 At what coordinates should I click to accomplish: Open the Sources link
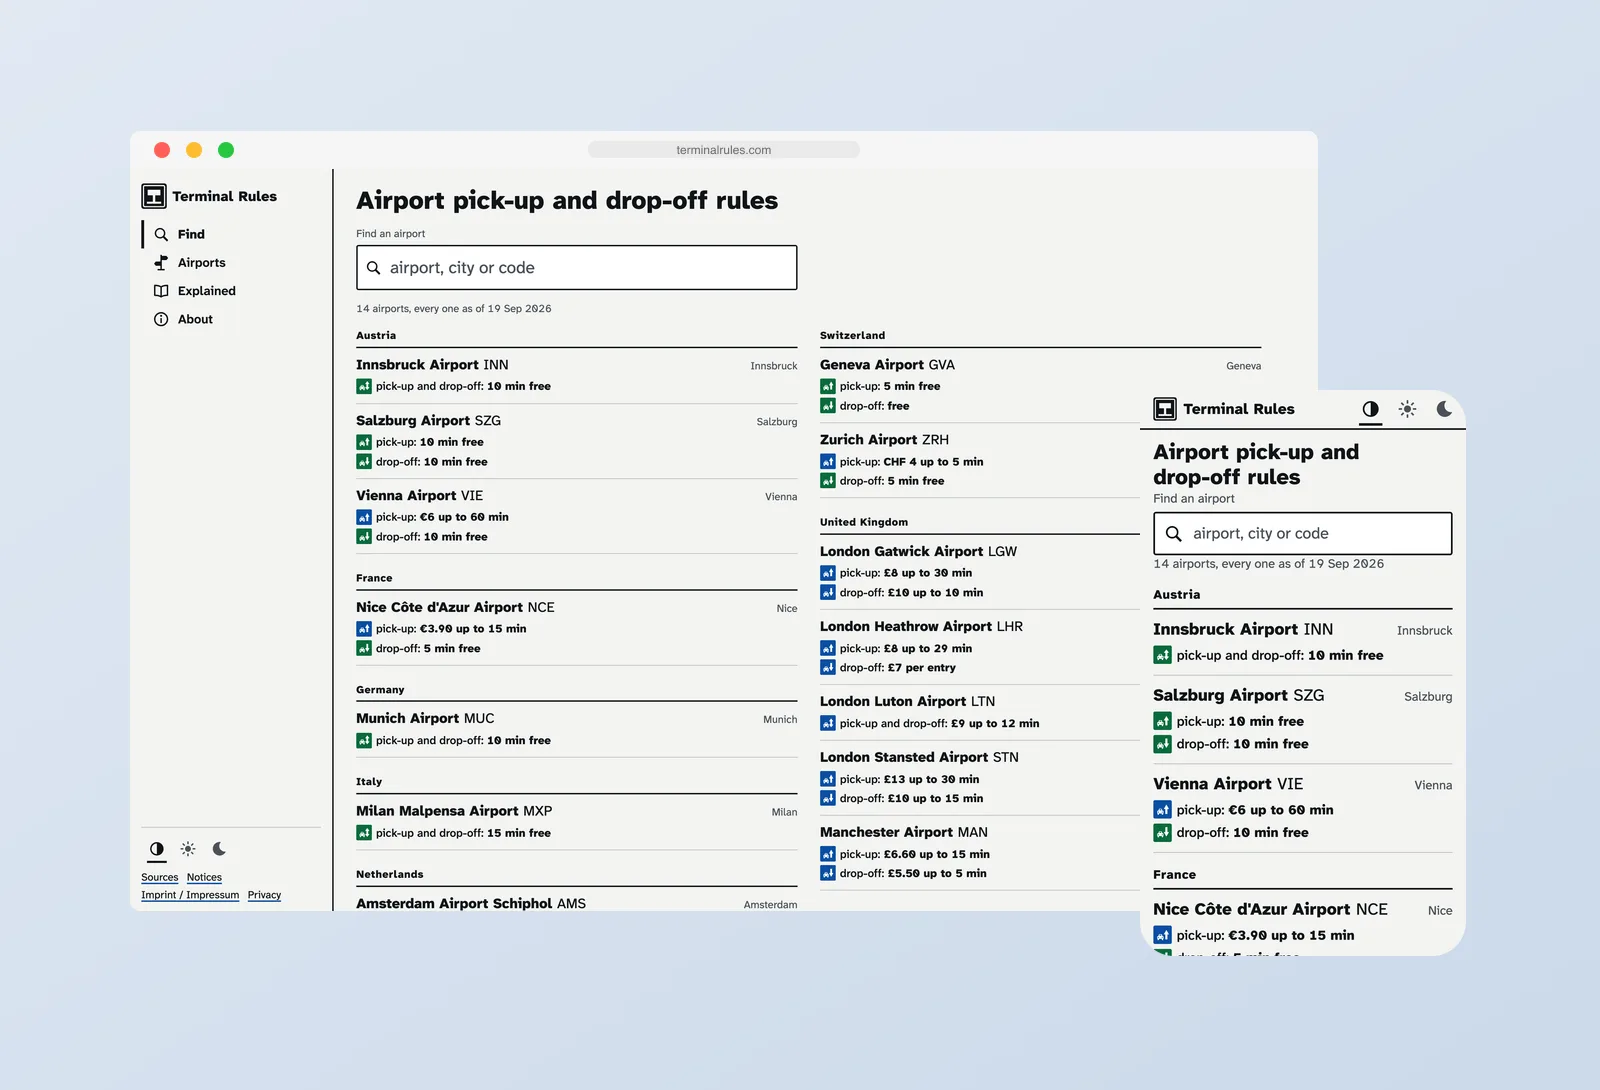click(160, 877)
